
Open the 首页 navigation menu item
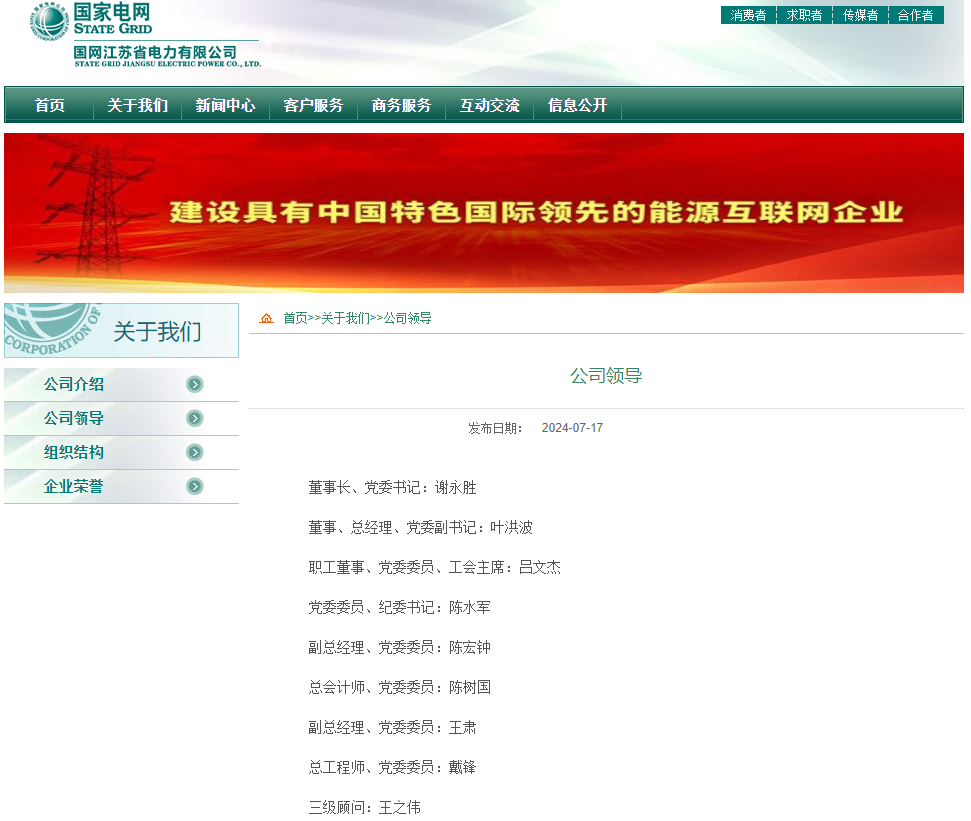pyautogui.click(x=50, y=105)
